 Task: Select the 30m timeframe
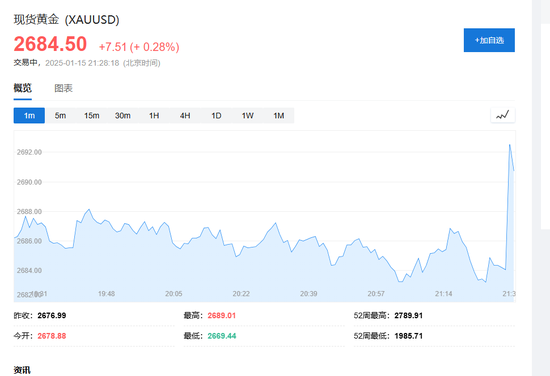[x=123, y=115]
